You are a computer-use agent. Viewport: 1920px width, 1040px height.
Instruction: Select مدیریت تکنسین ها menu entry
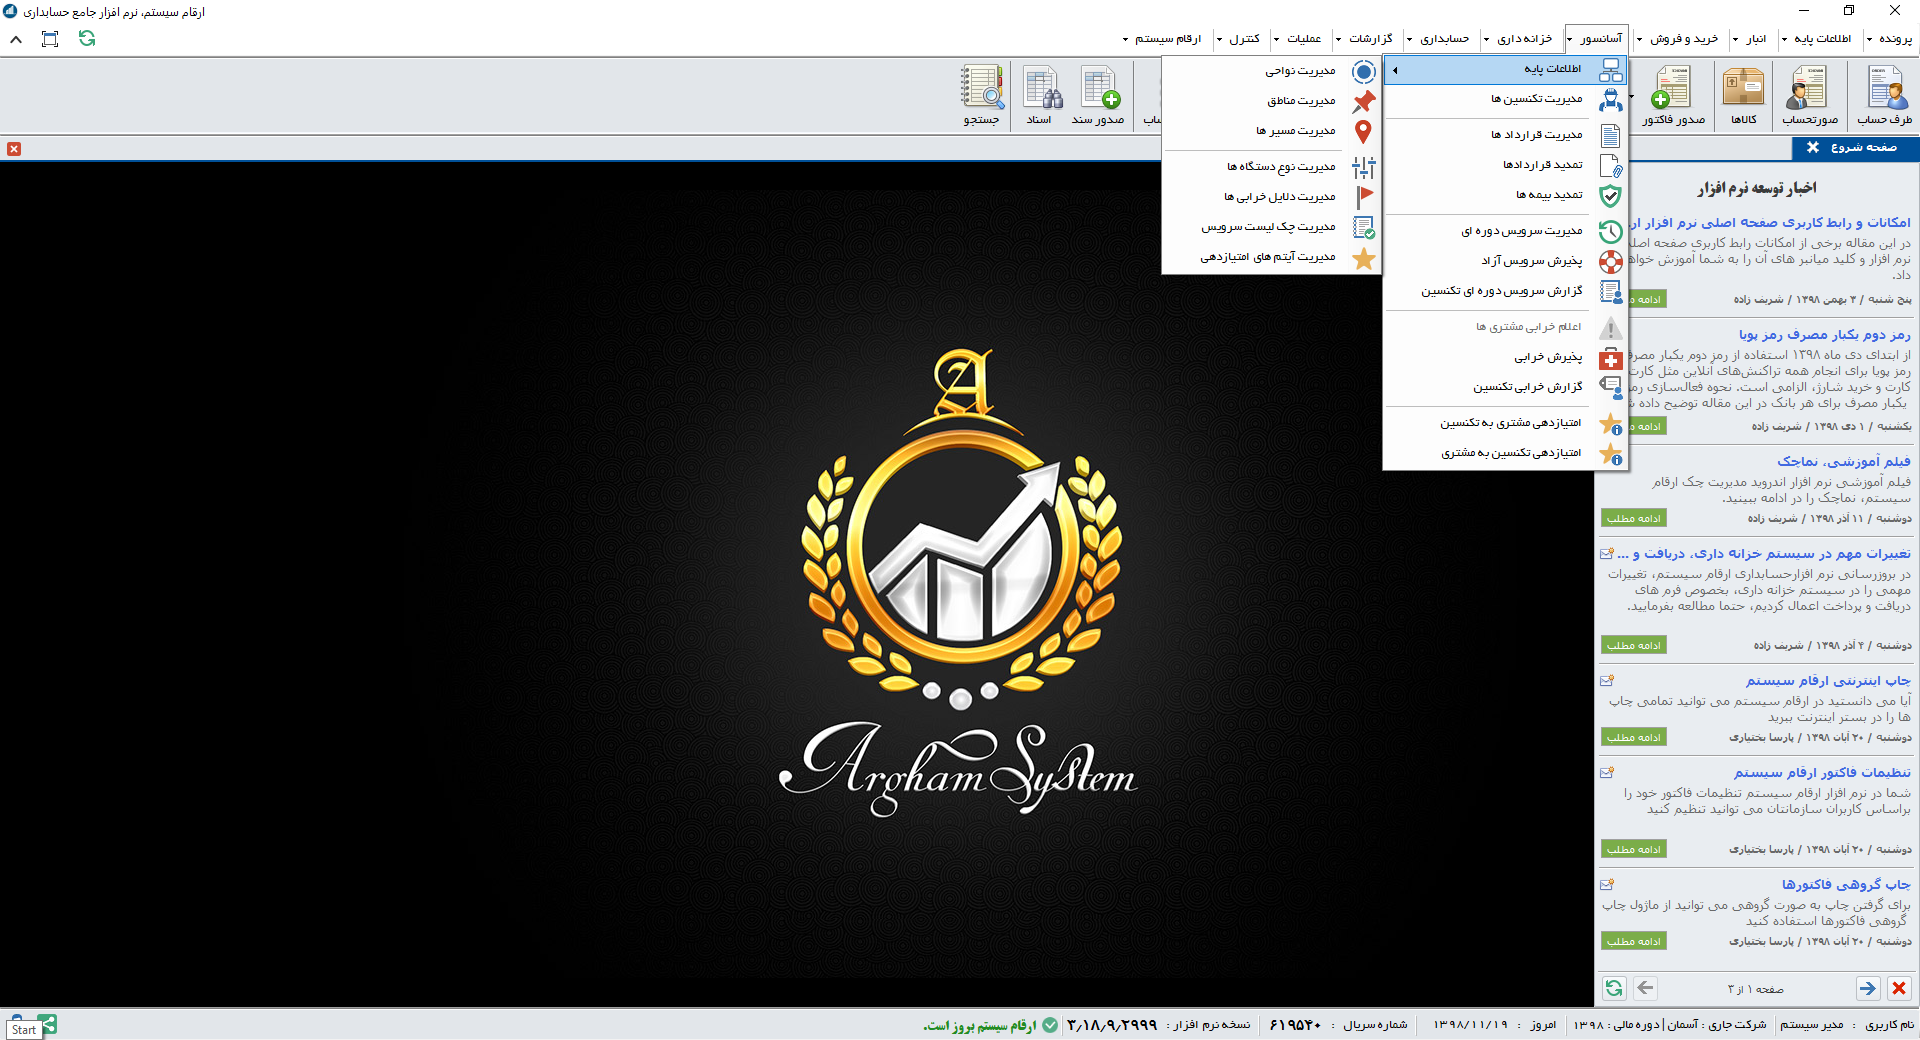[x=1505, y=99]
